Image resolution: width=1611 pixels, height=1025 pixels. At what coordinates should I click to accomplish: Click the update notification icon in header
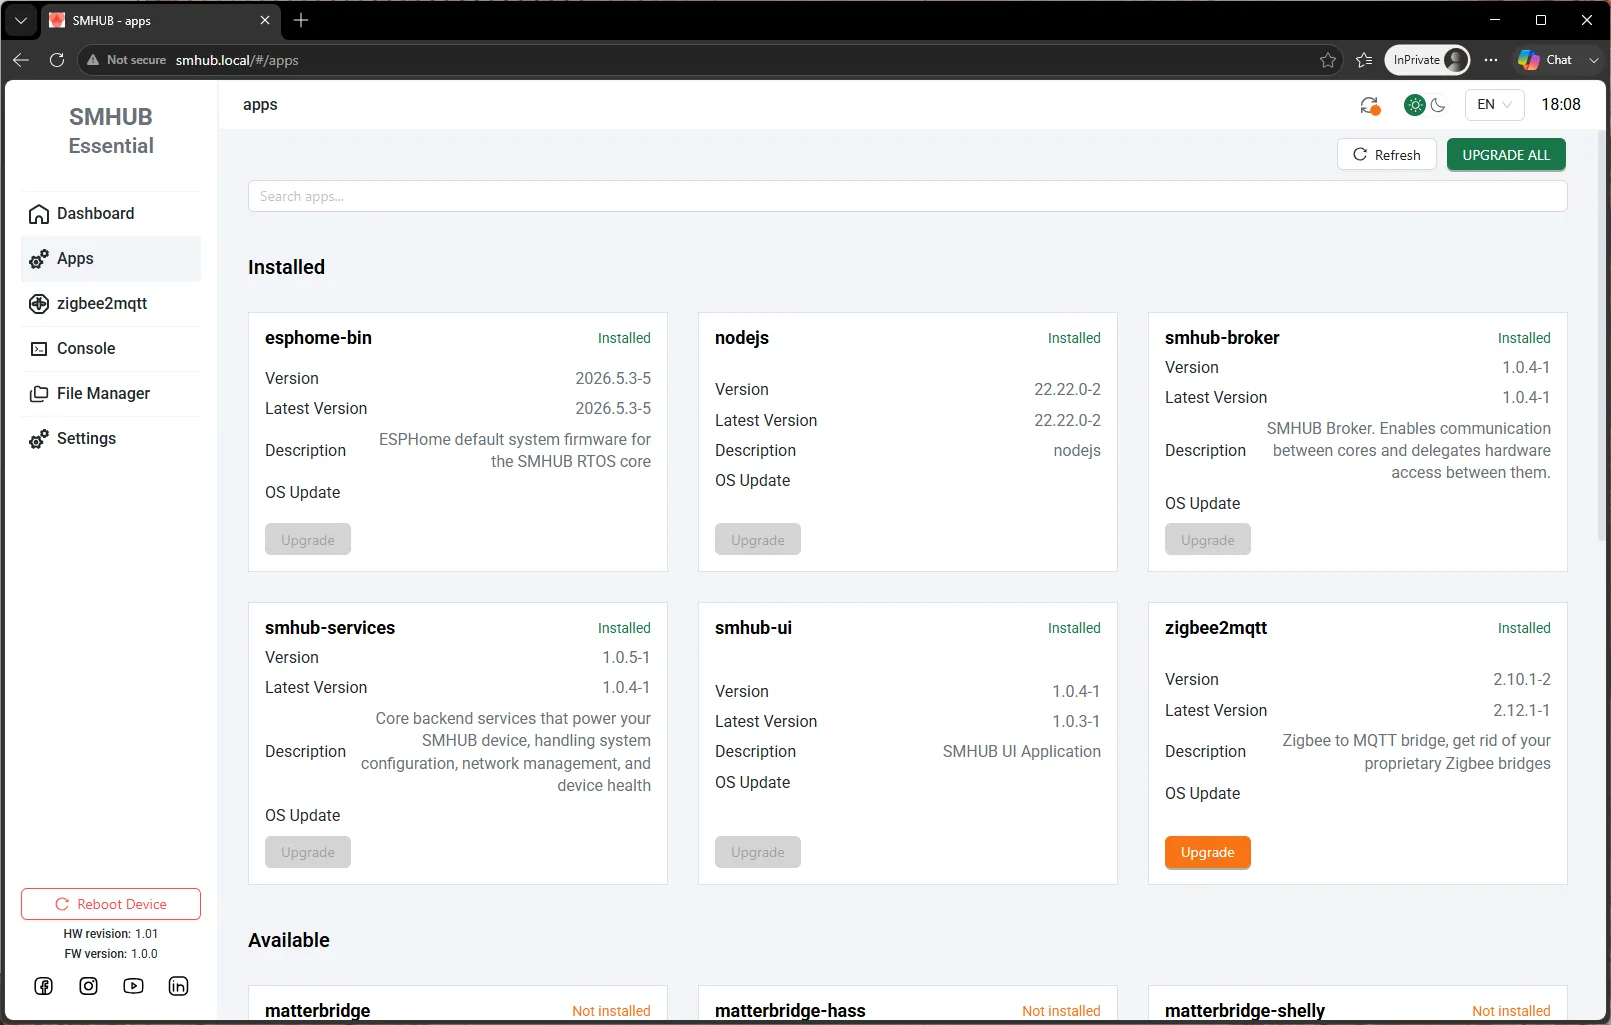(x=1370, y=105)
